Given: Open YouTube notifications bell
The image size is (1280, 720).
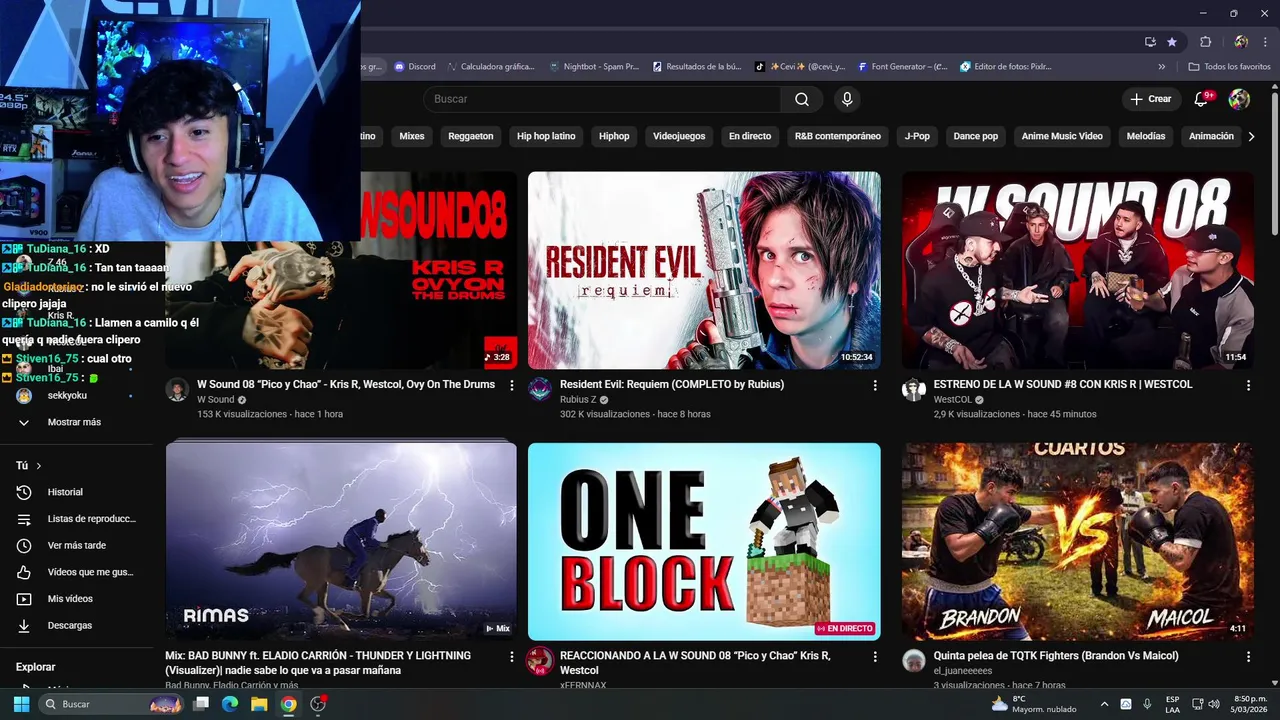Looking at the screenshot, I should pyautogui.click(x=1202, y=99).
